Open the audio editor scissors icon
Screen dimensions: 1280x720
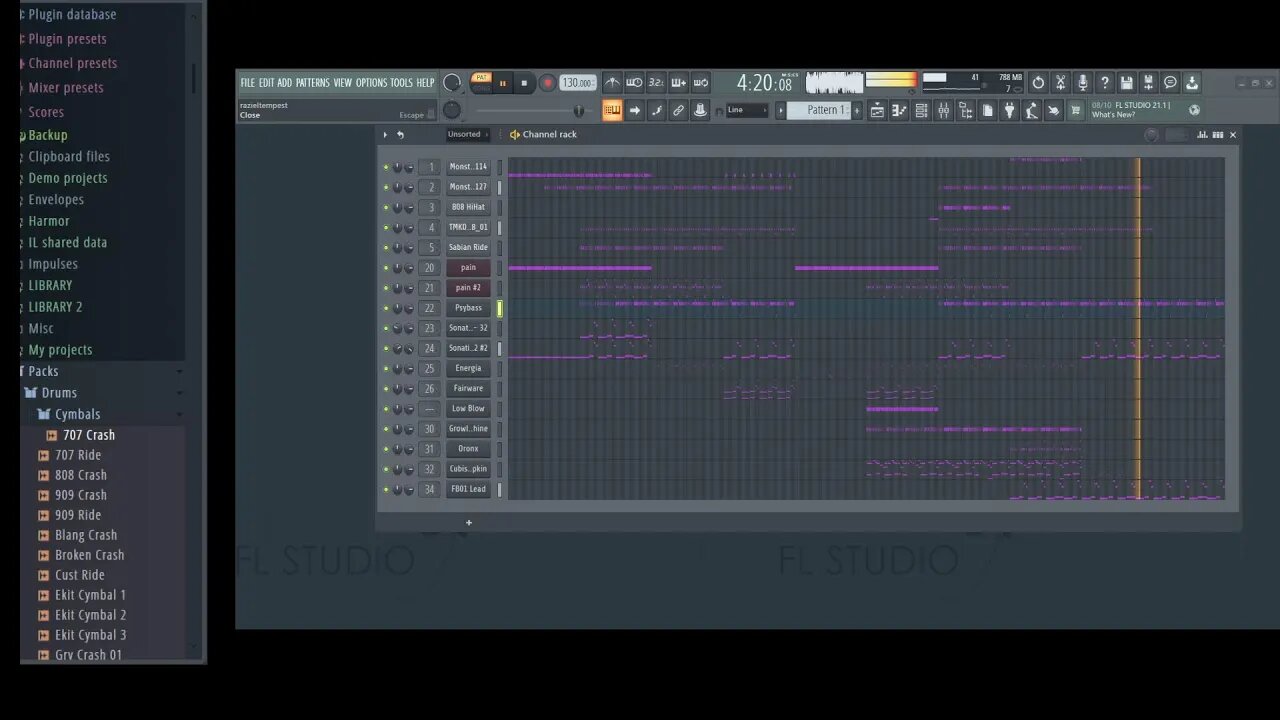[1061, 83]
